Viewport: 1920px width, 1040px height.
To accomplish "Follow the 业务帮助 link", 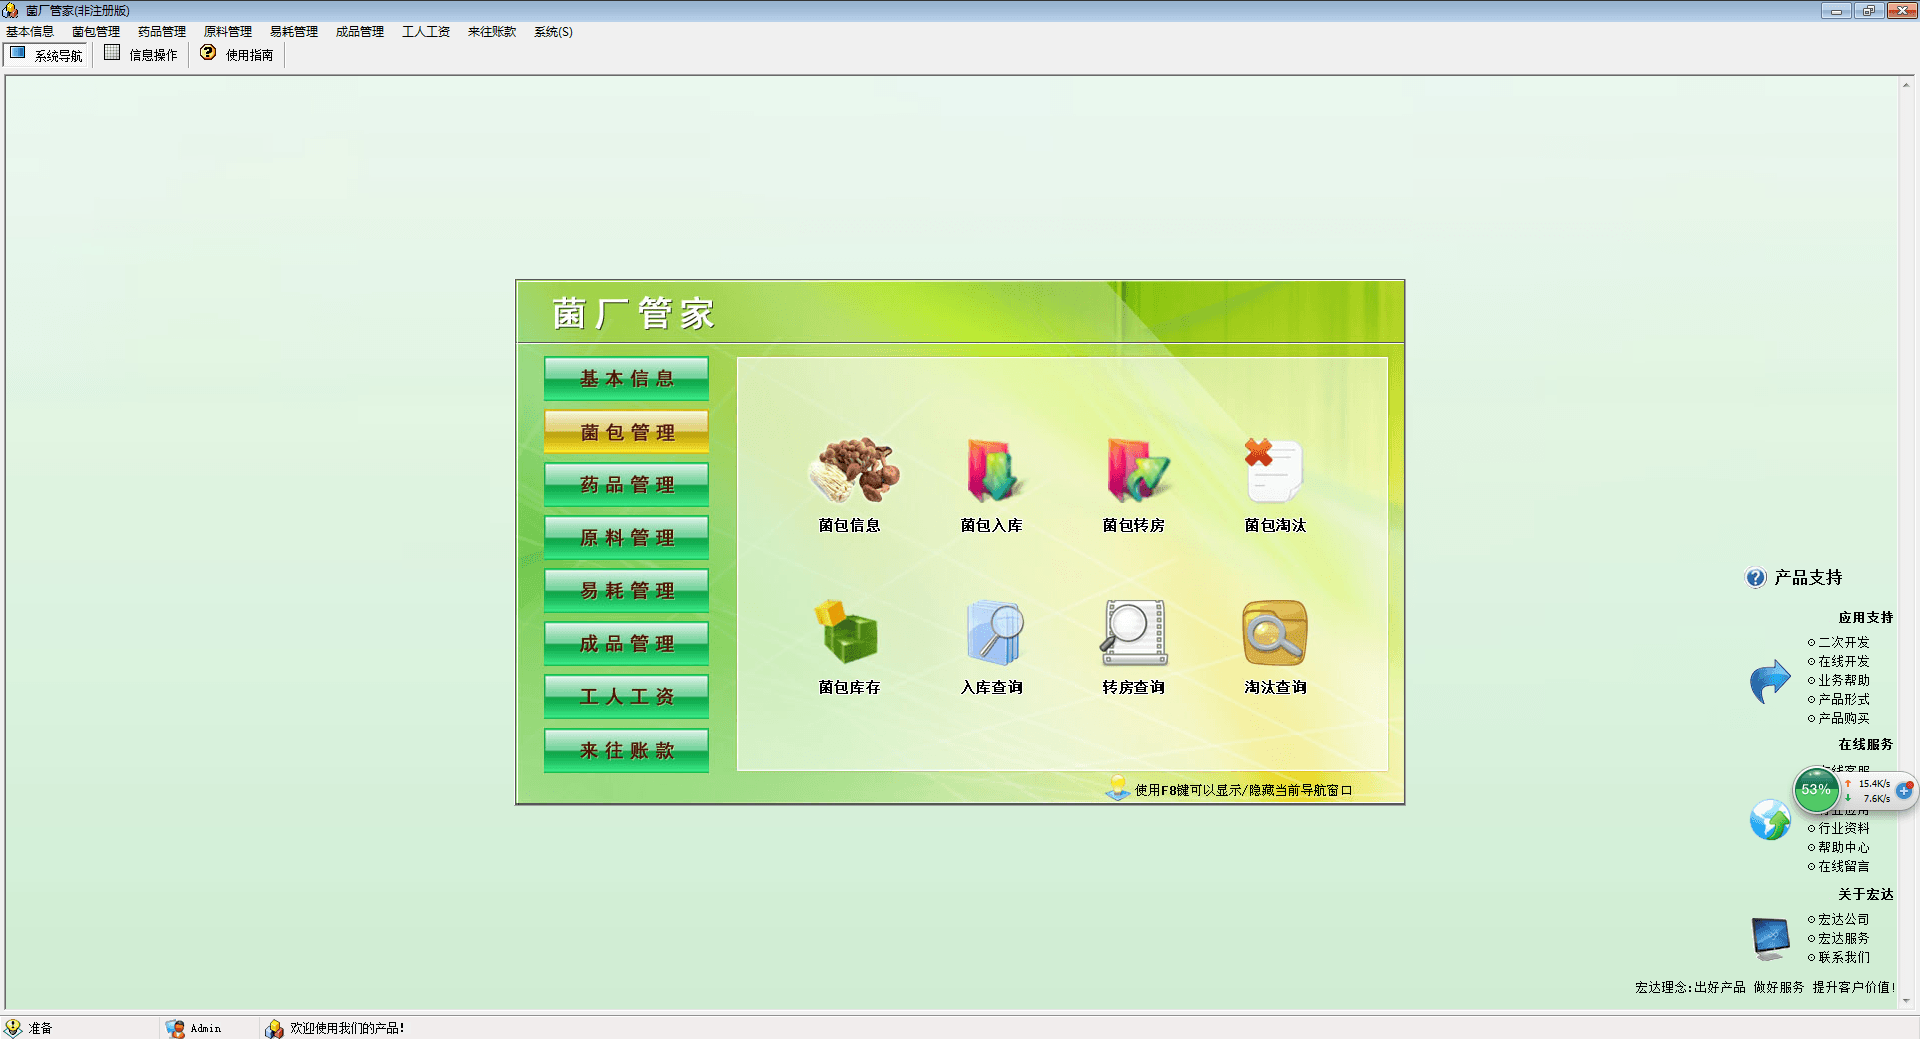I will tap(1843, 680).
